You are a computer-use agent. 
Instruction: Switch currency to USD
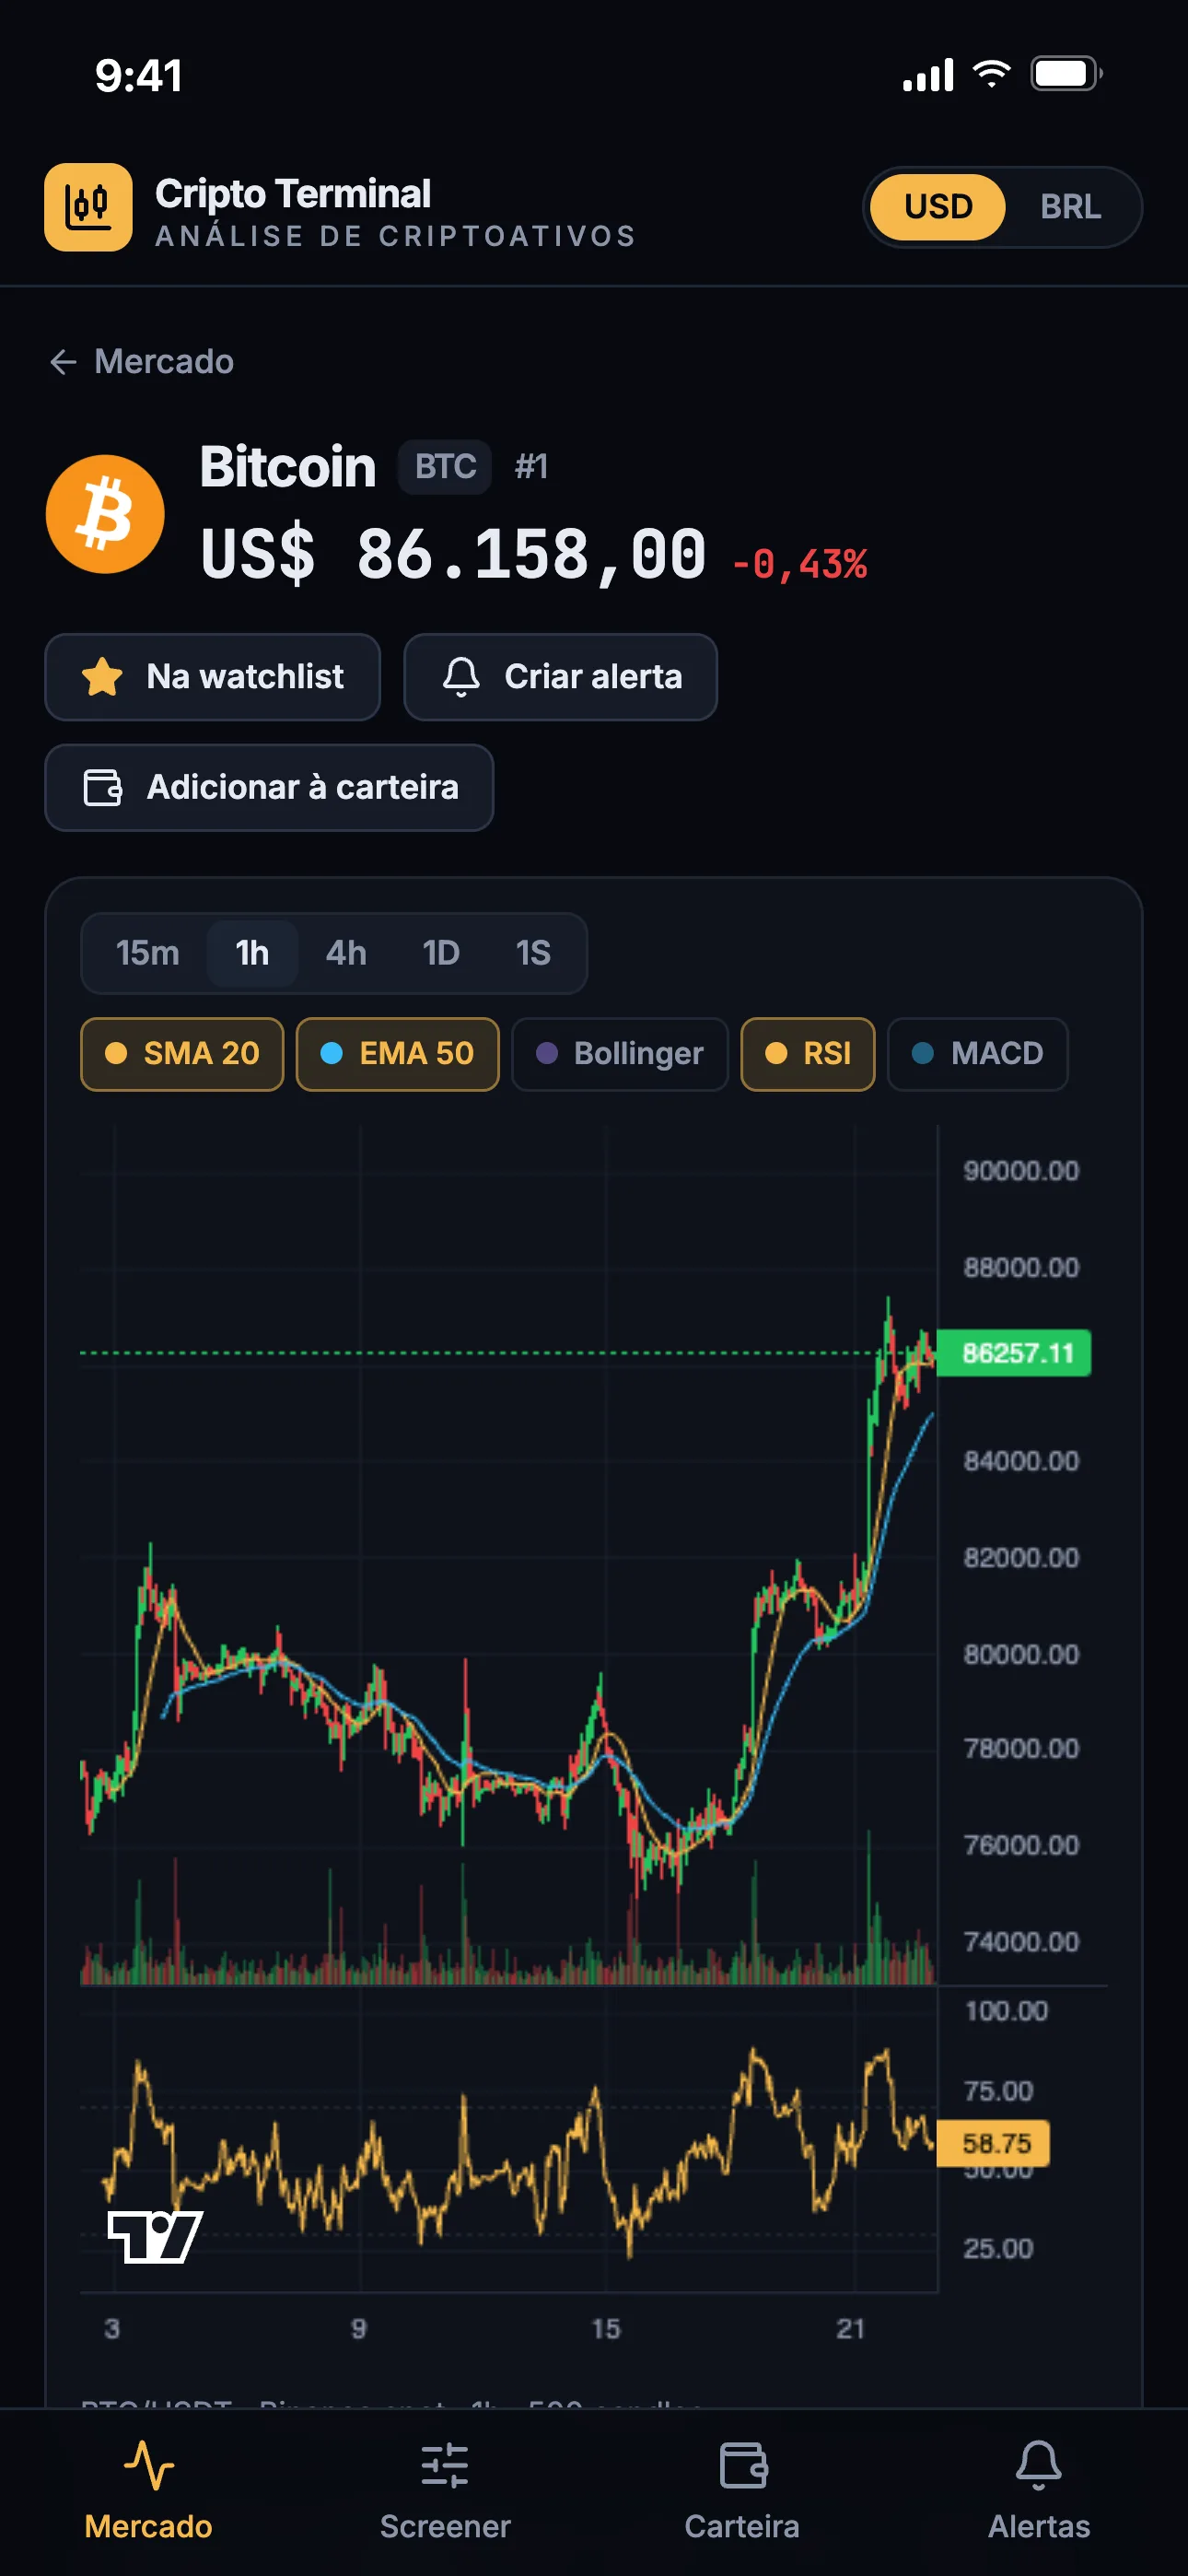pyautogui.click(x=938, y=207)
